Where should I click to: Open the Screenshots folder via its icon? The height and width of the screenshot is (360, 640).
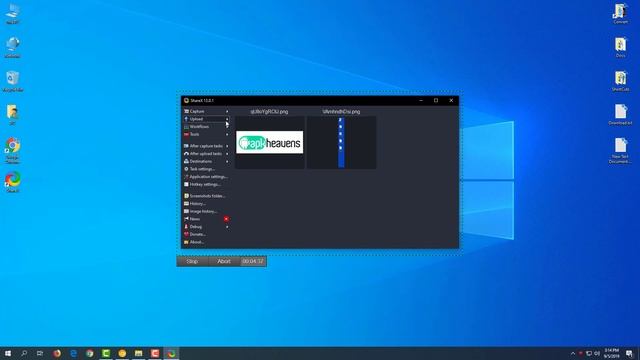point(186,196)
